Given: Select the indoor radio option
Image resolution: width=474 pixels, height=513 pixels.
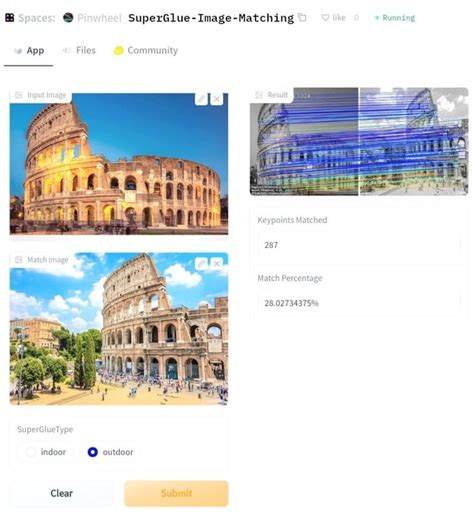Looking at the screenshot, I should click(31, 452).
